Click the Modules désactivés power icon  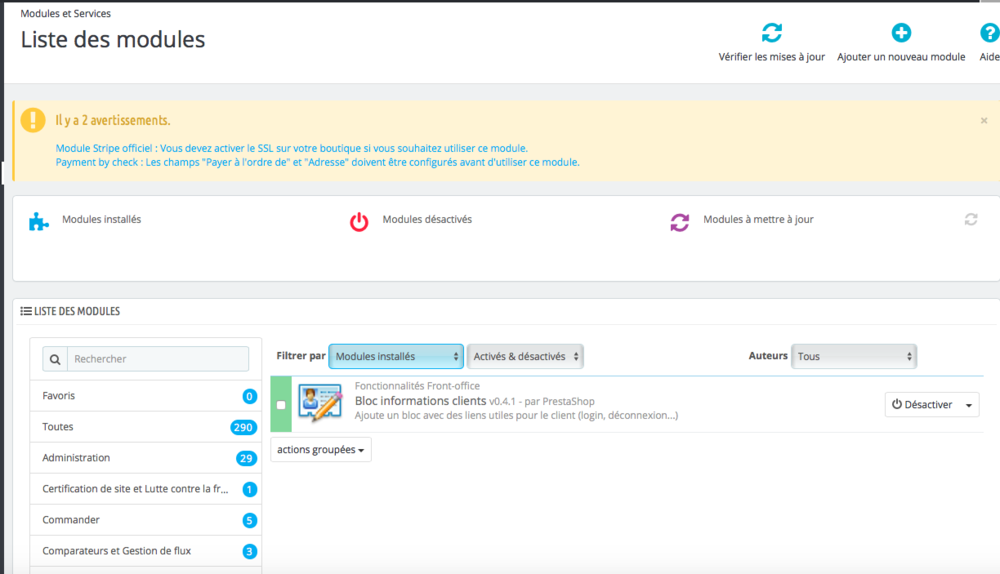click(359, 221)
